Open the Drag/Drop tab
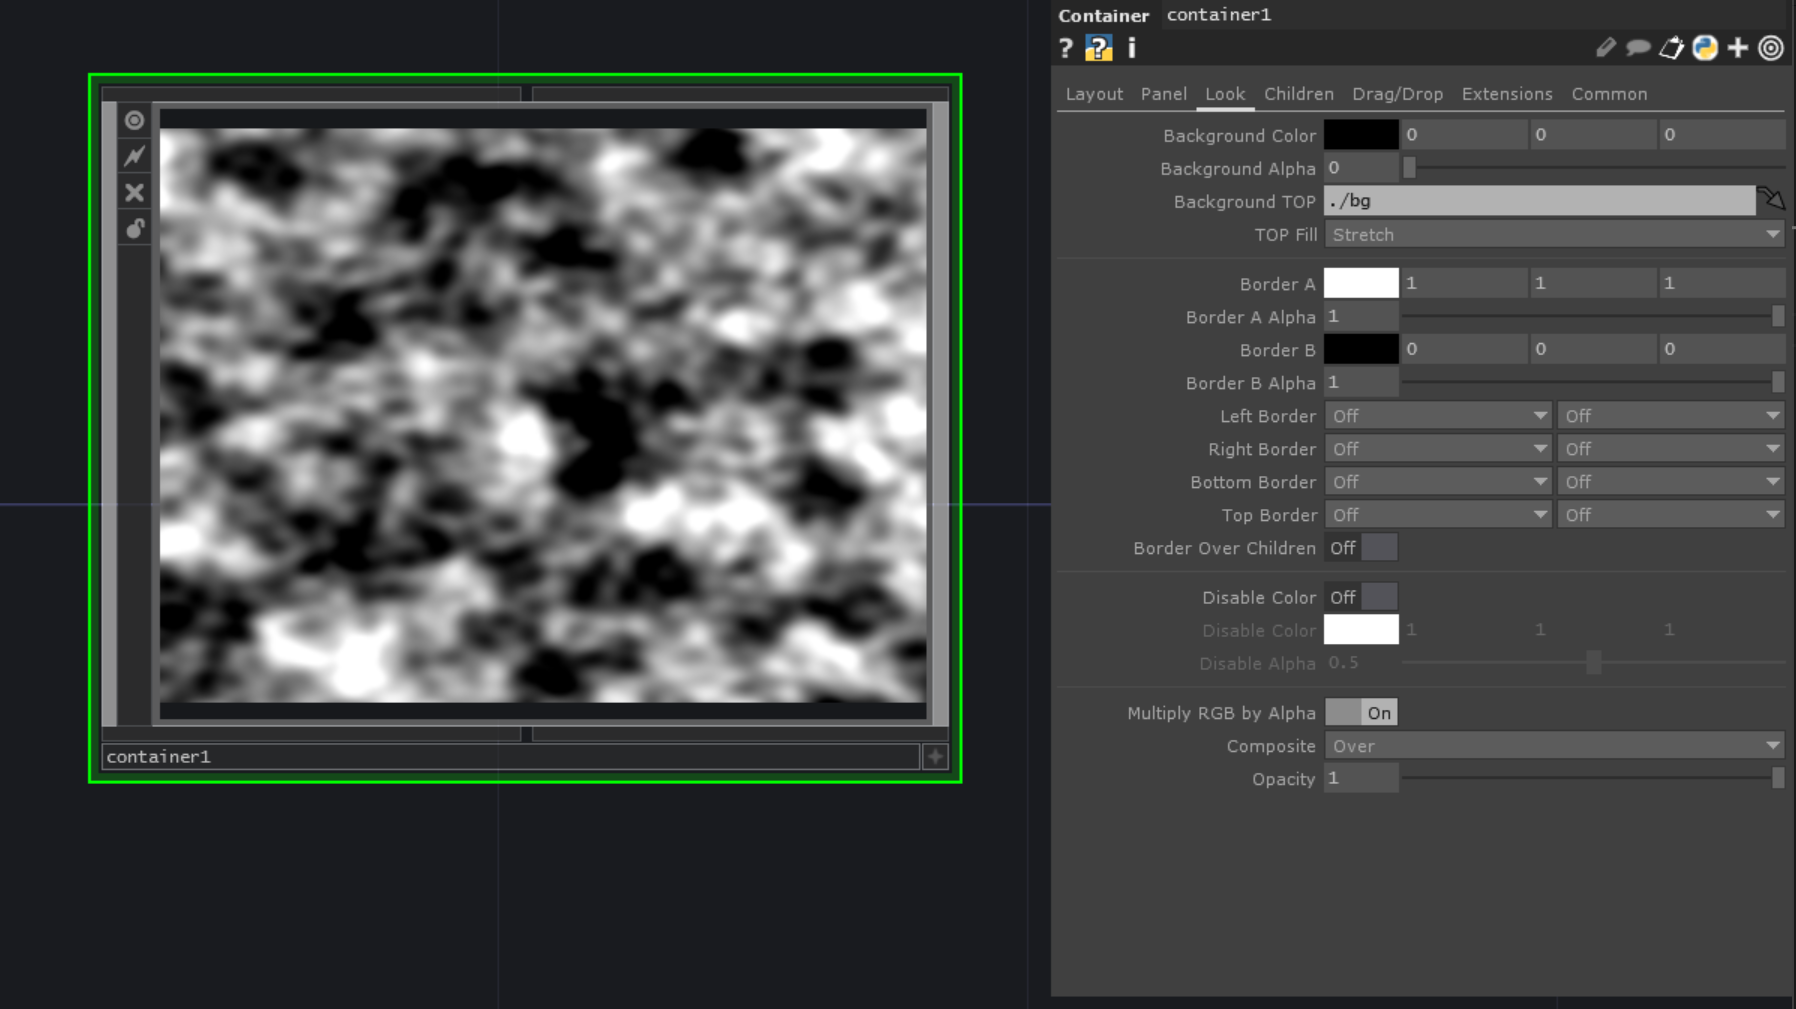Viewport: 1796px width, 1009px height. click(x=1398, y=94)
